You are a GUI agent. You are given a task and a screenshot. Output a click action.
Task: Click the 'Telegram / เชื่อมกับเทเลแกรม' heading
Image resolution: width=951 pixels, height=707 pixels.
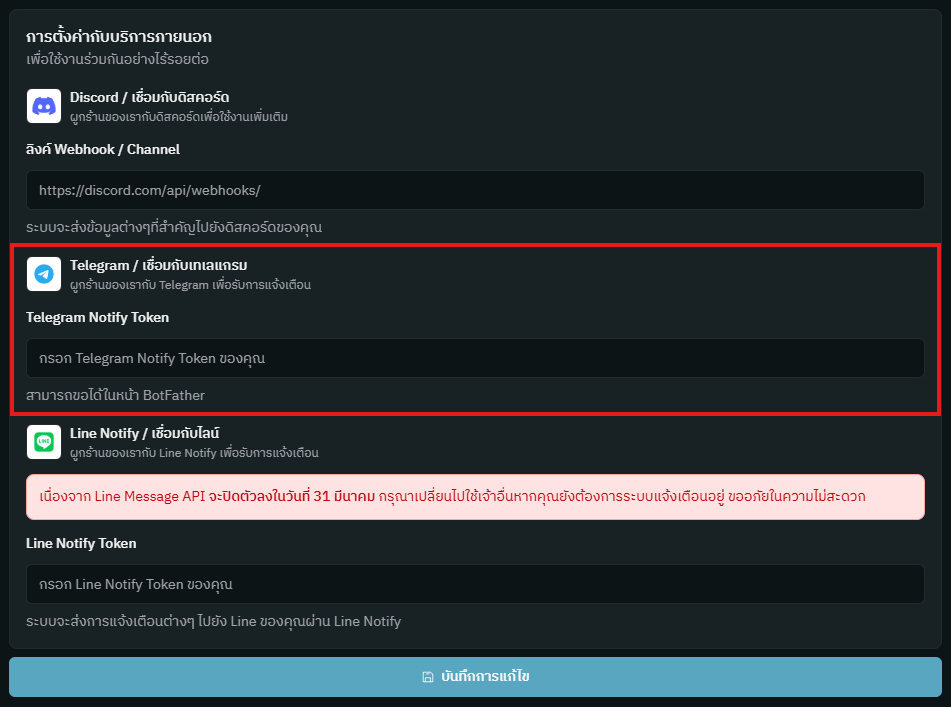[158, 265]
